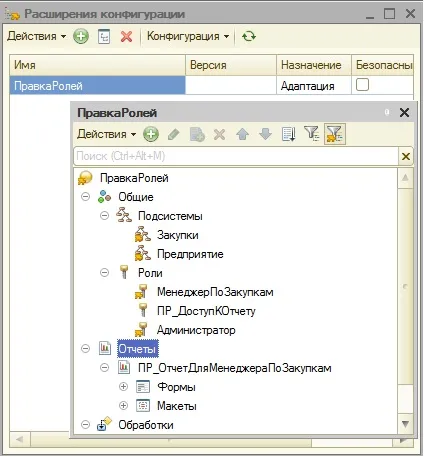Image resolution: width=424 pixels, height=457 pixels.
Task: Open extension configuration tree icon in top toolbar
Action: (x=104, y=36)
